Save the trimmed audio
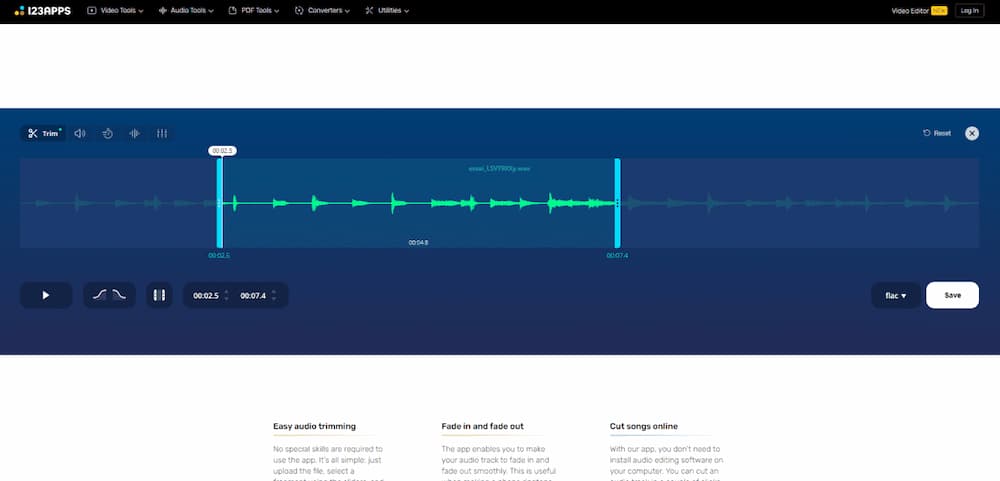The height and width of the screenshot is (481, 1000). click(952, 295)
